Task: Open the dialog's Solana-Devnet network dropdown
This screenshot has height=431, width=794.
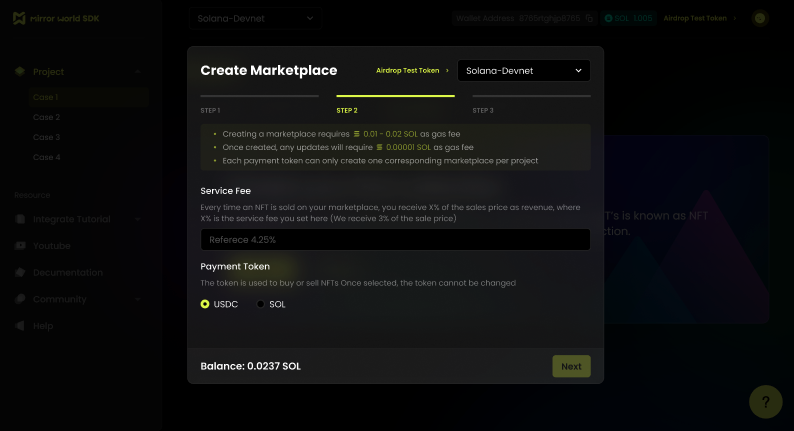Action: tap(524, 70)
